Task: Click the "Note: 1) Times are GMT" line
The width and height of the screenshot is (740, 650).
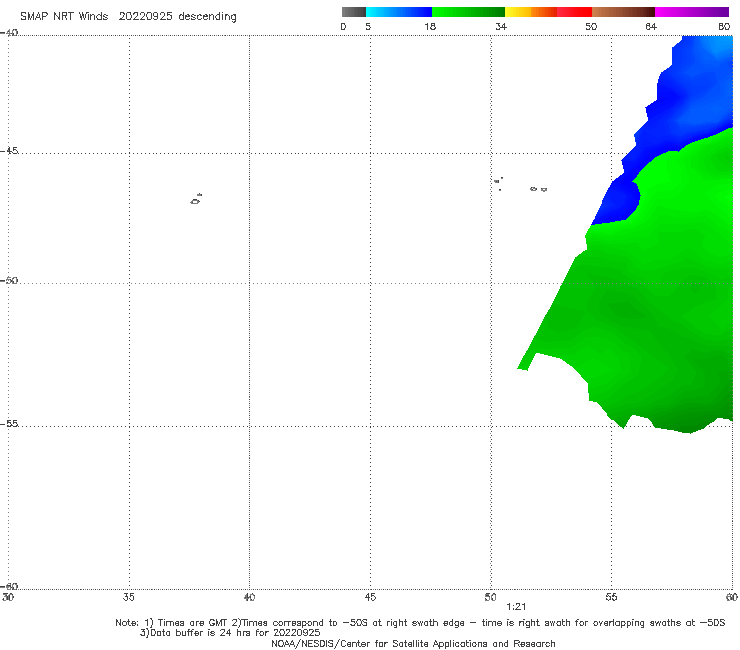Action: (420, 623)
